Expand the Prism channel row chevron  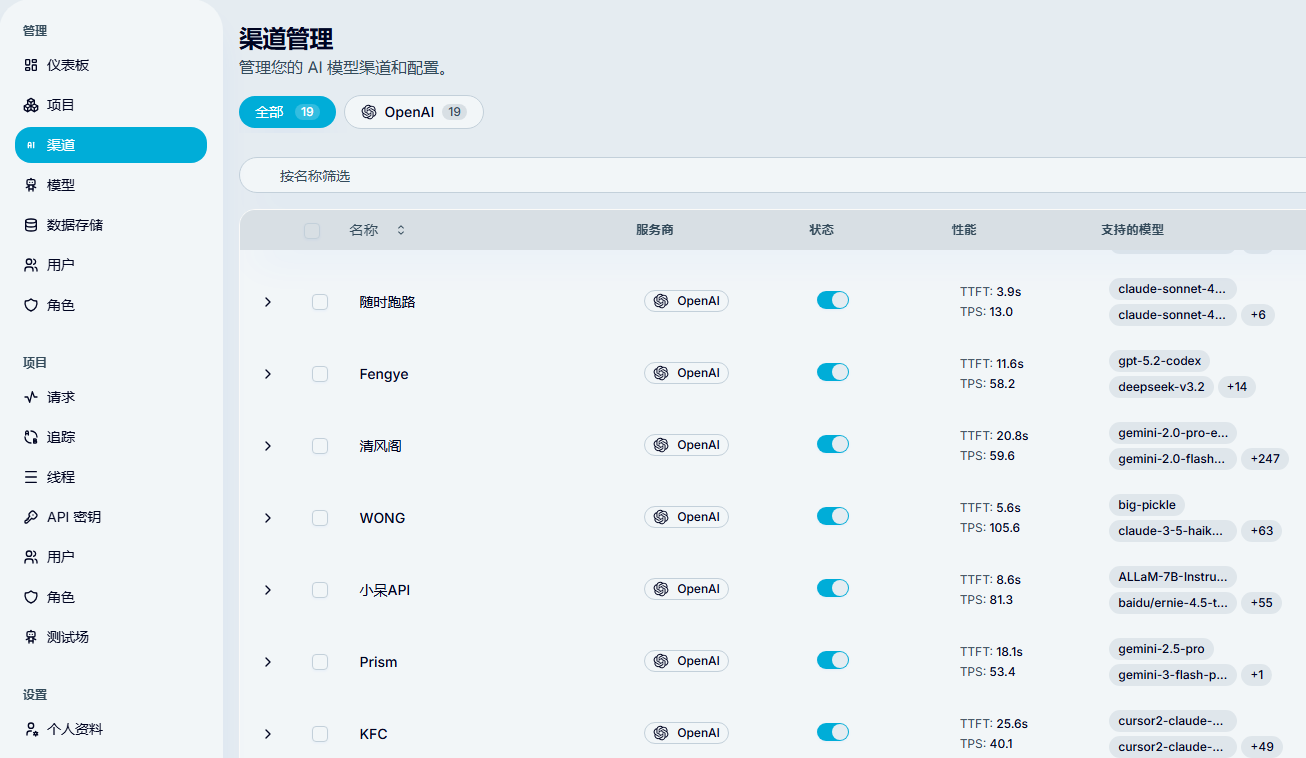(267, 662)
